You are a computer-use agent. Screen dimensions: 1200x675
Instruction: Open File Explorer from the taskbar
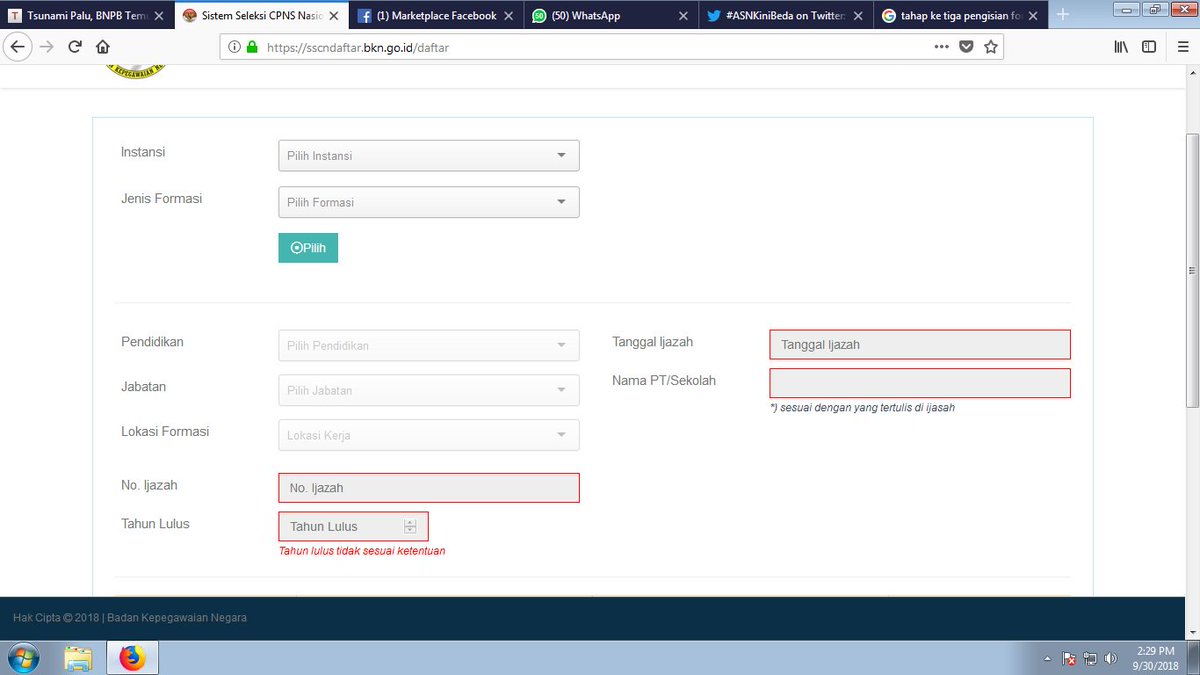[x=79, y=658]
